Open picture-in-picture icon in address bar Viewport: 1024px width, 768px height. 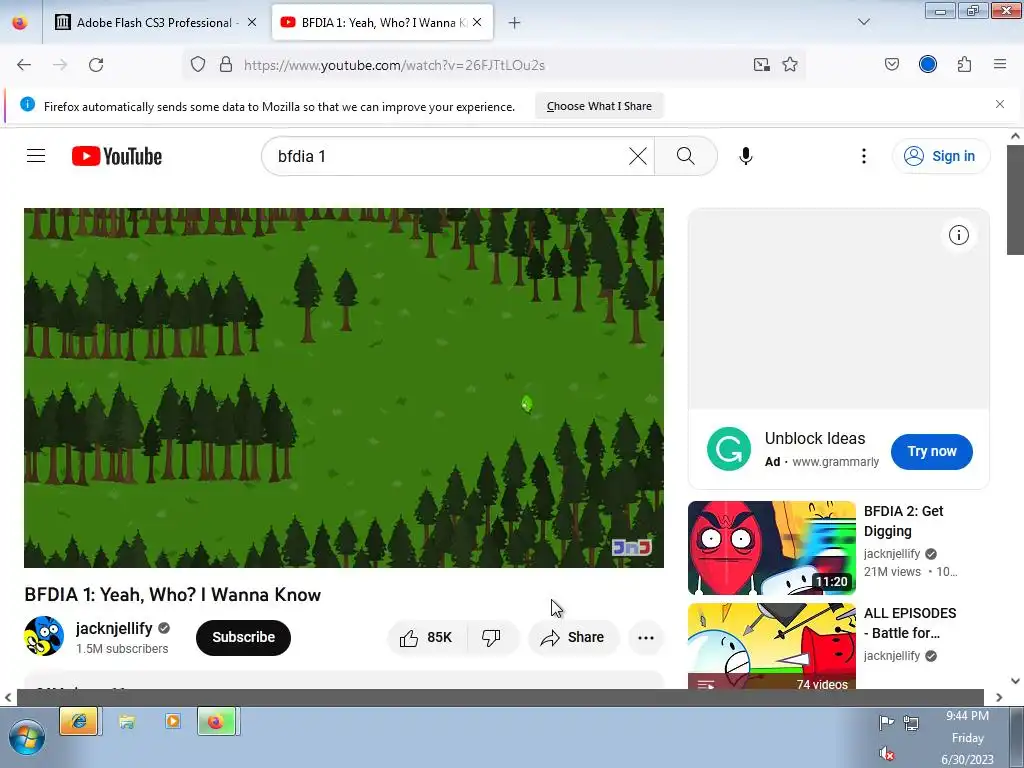(x=761, y=65)
